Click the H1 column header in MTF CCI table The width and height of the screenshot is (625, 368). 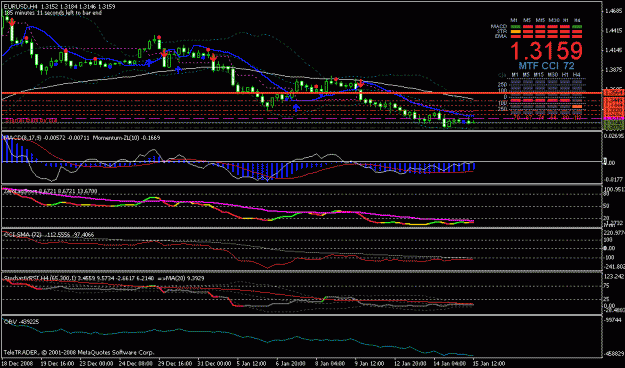[x=565, y=75]
